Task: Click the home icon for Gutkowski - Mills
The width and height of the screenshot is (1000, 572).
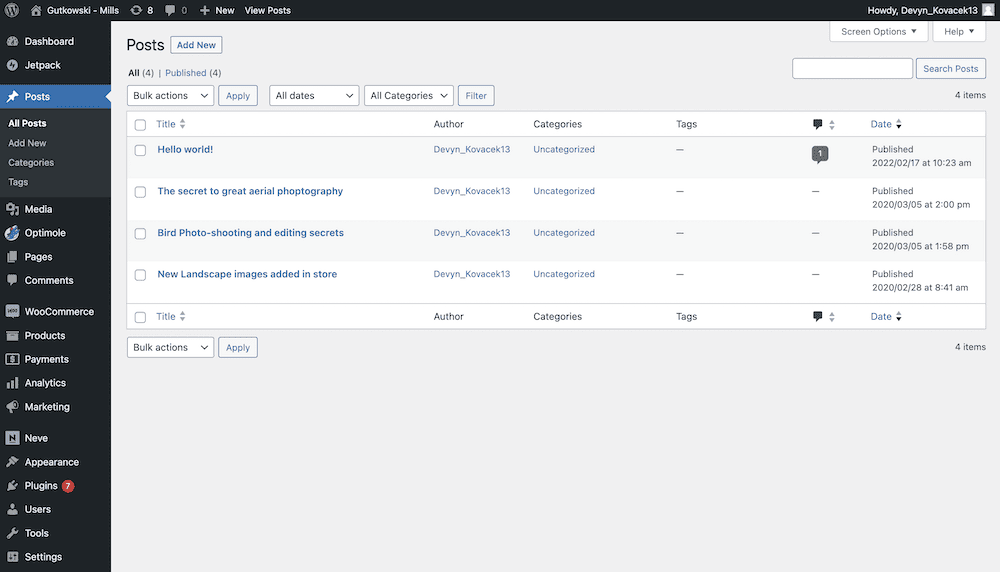Action: pyautogui.click(x=36, y=10)
